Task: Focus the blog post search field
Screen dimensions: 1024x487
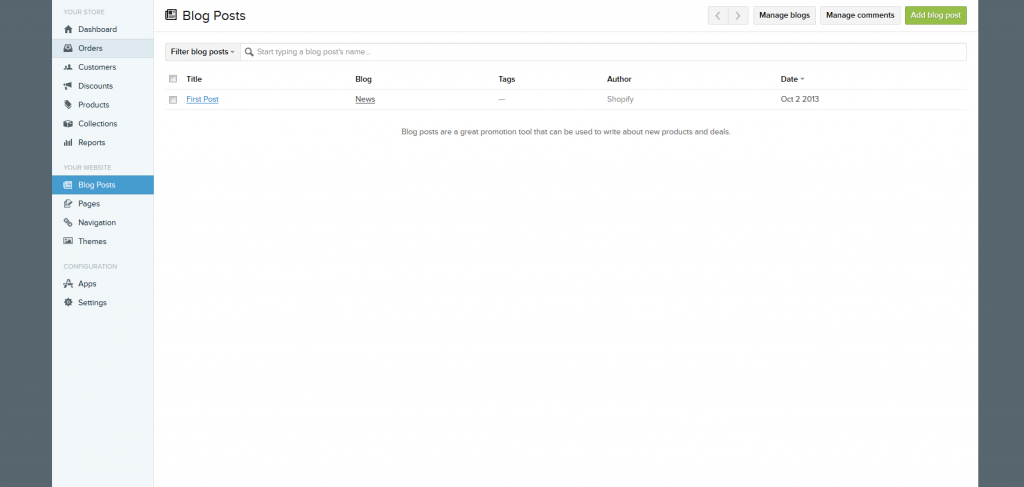Action: tap(603, 52)
